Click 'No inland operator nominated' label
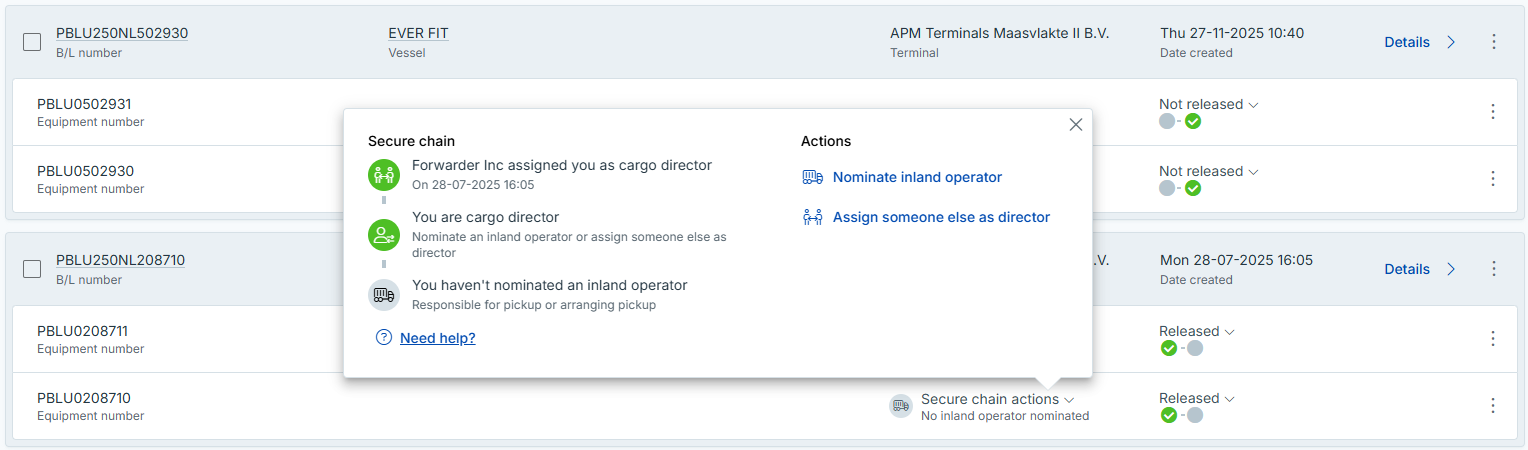 [x=1005, y=416]
